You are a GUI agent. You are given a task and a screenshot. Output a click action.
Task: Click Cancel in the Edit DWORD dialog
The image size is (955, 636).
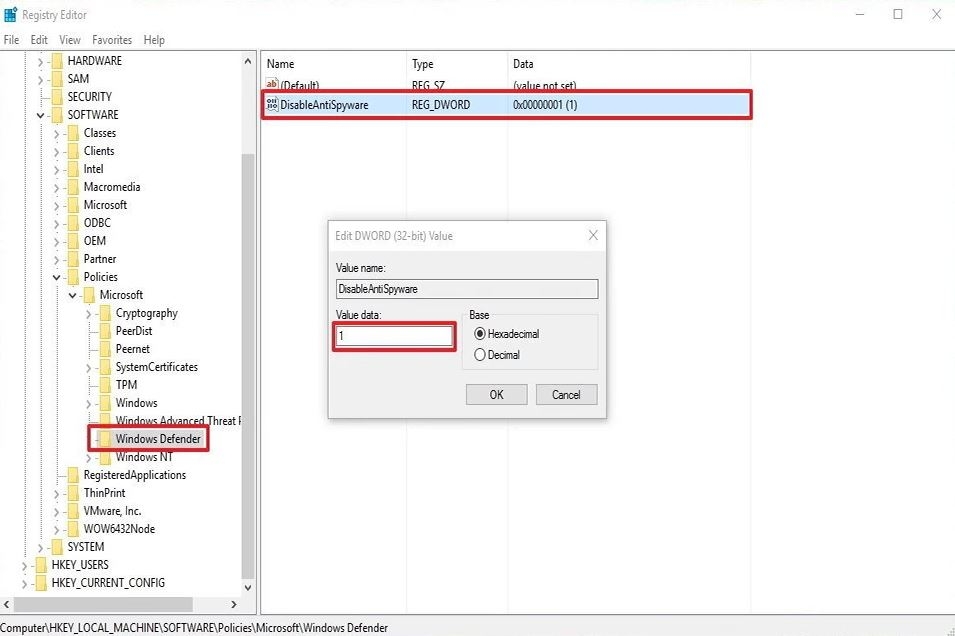pos(566,394)
